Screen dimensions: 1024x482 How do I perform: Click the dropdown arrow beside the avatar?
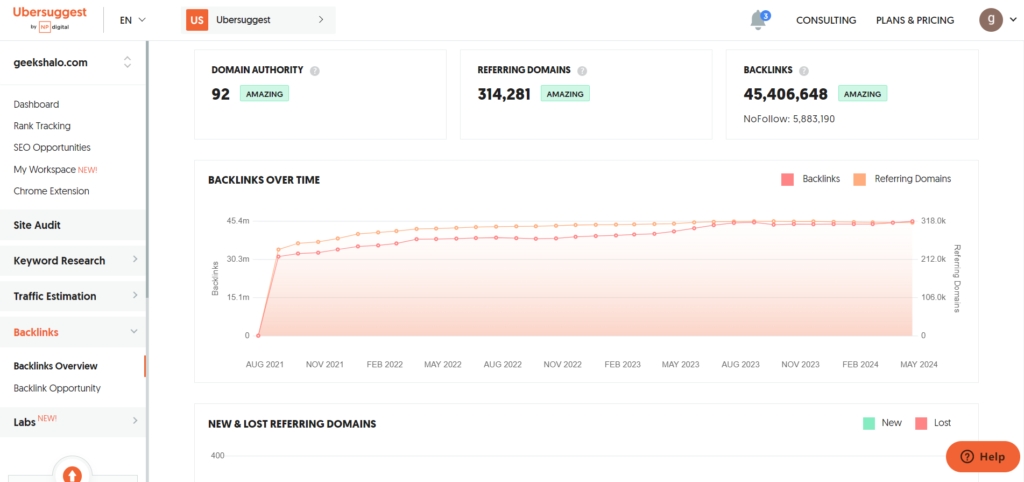[1013, 20]
